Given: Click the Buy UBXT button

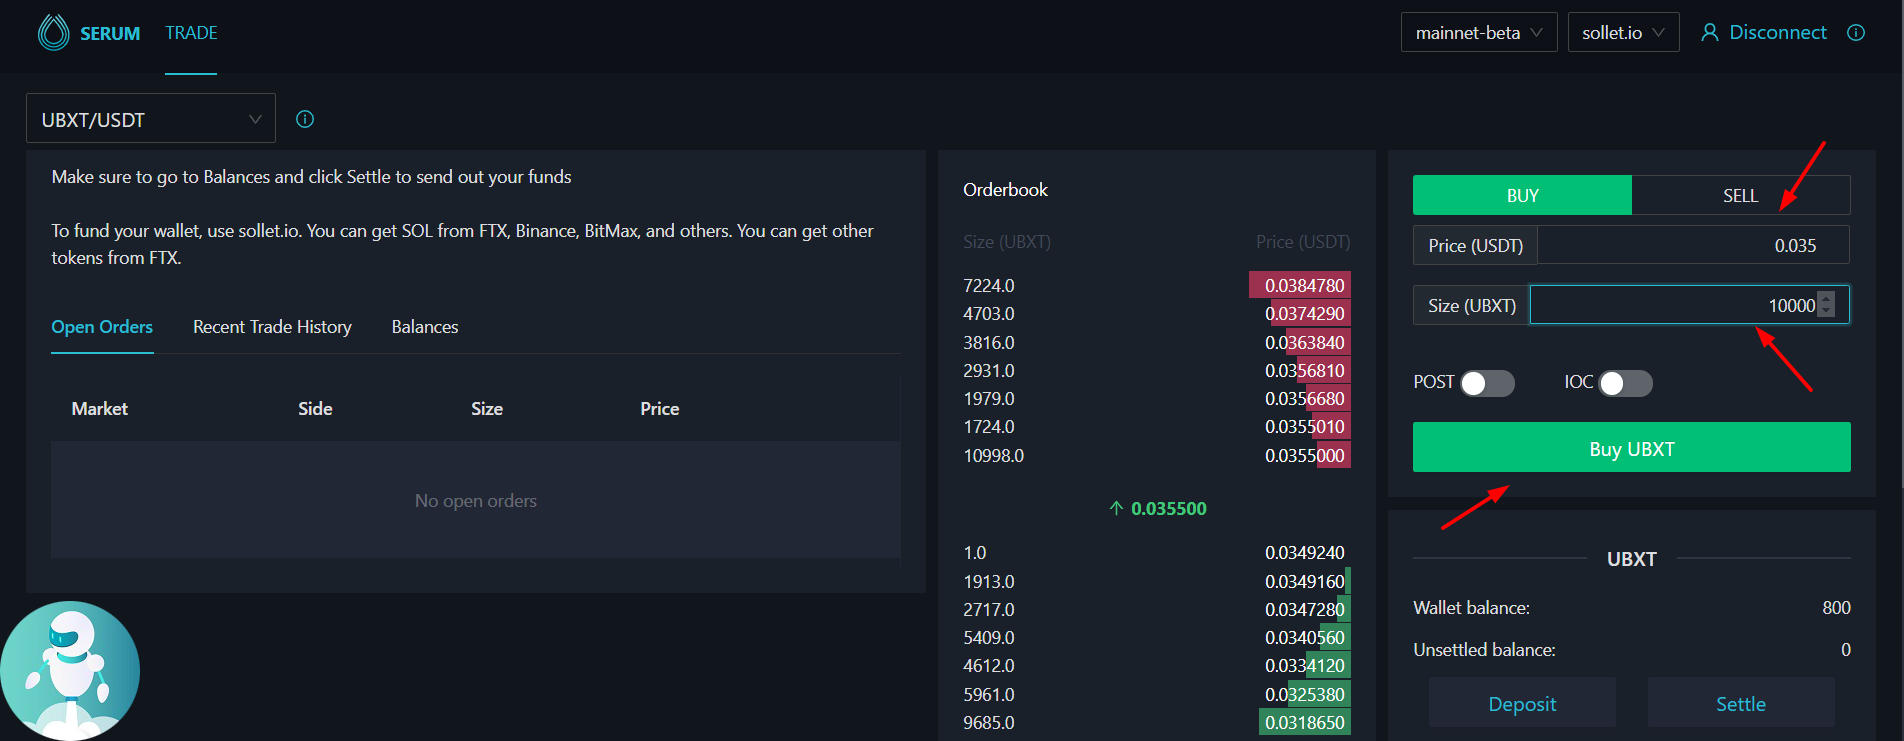Looking at the screenshot, I should [x=1632, y=447].
